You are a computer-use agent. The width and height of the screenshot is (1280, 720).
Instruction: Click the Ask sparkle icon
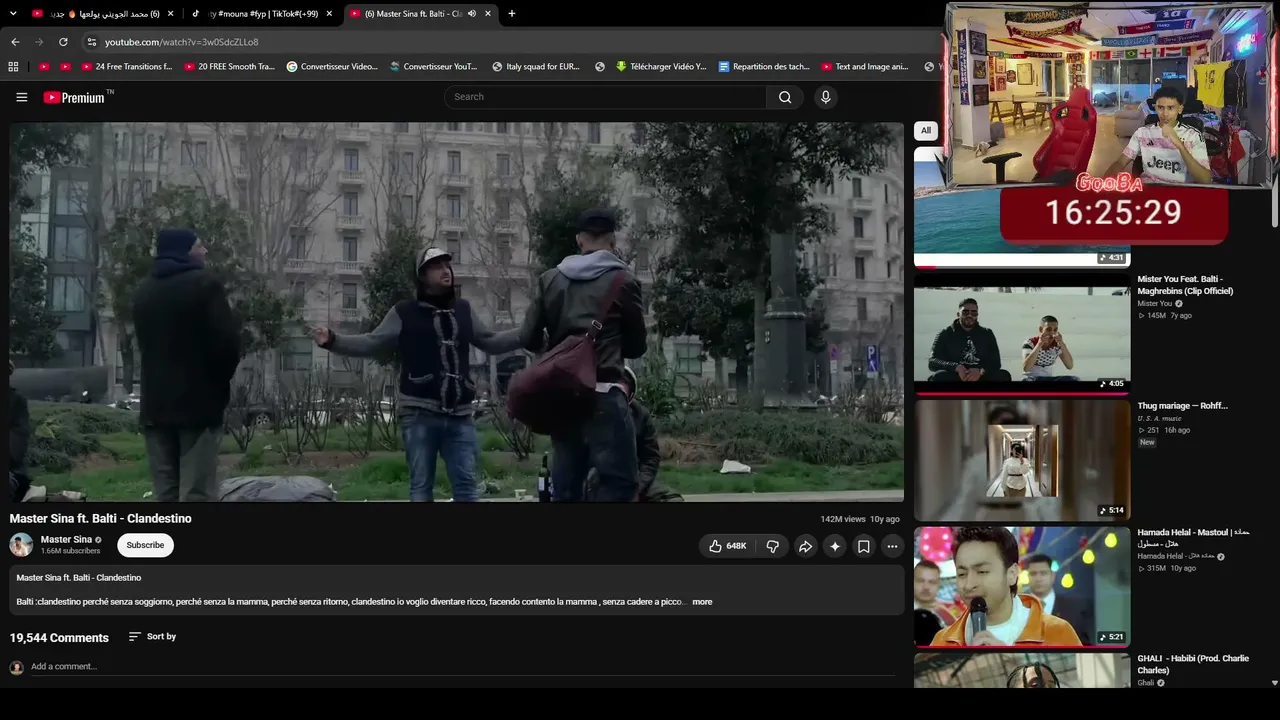click(x=835, y=546)
